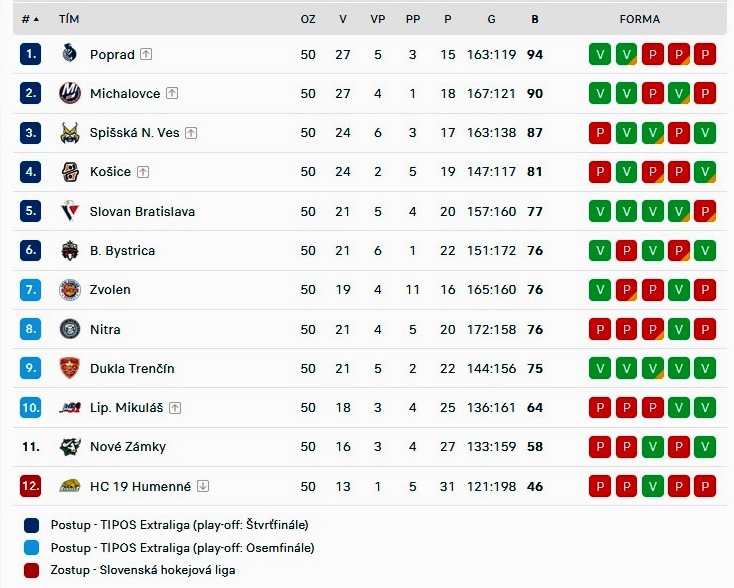734x588 pixels.
Task: Open the Nitra team page link
Action: pos(105,330)
